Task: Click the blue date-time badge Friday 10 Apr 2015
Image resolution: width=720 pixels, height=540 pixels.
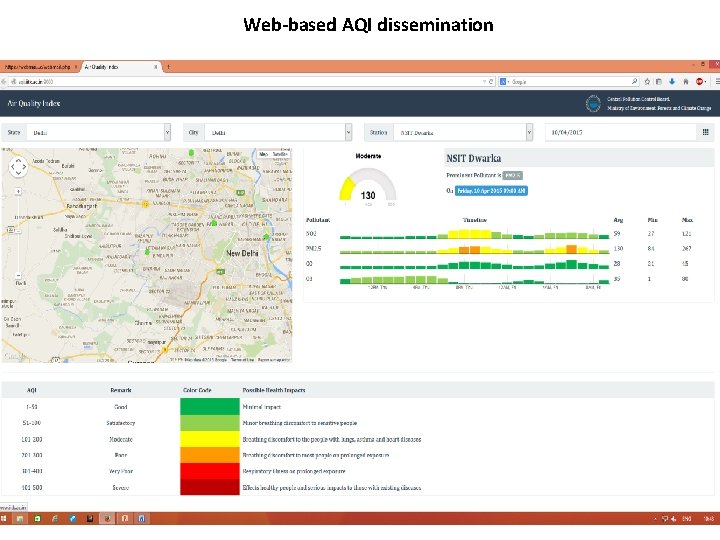Action: point(491,191)
